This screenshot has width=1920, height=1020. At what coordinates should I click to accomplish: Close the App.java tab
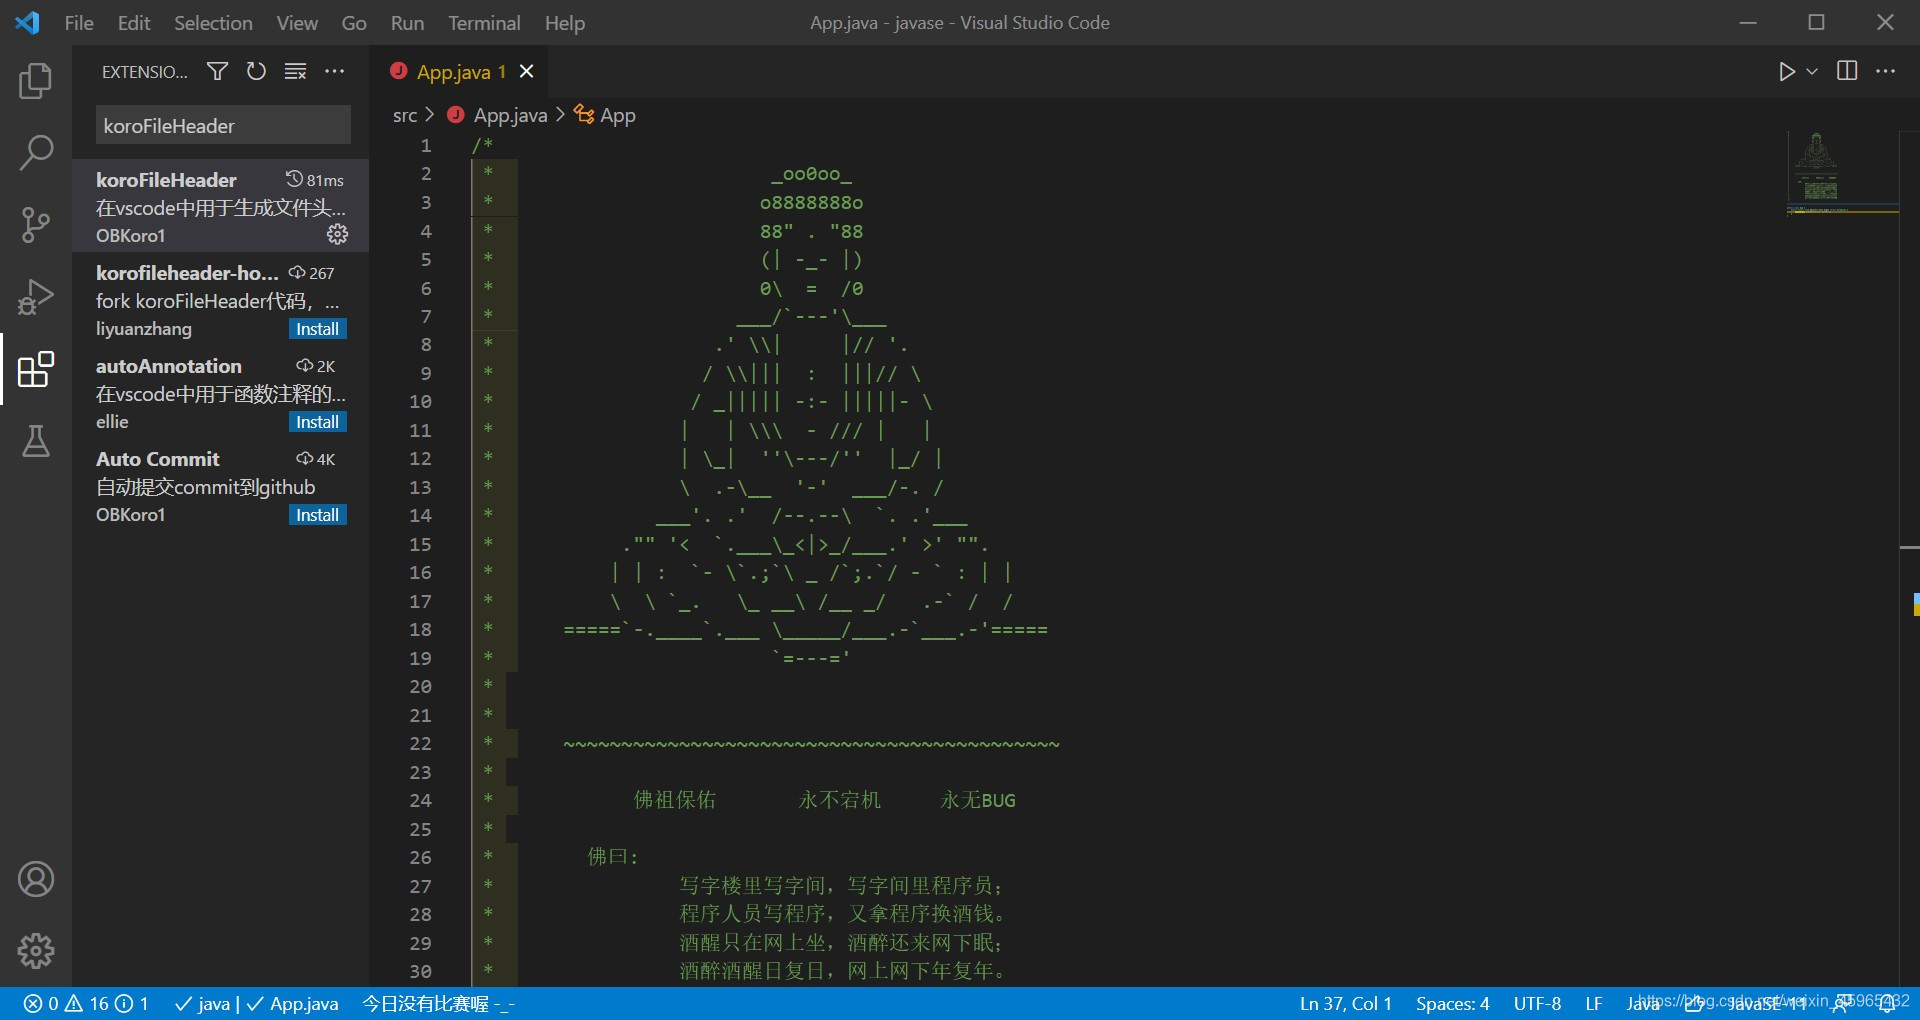[x=527, y=71]
